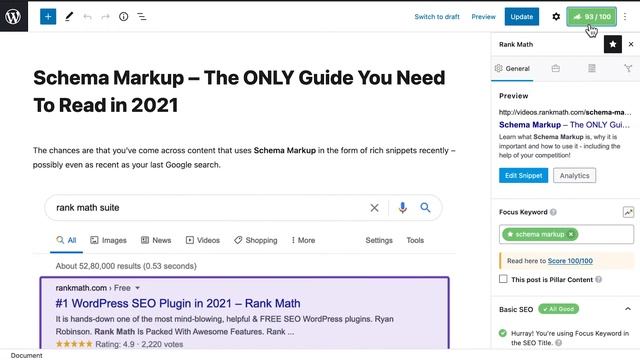The height and width of the screenshot is (360, 640).
Task: Click Switch to draft
Action: (437, 17)
